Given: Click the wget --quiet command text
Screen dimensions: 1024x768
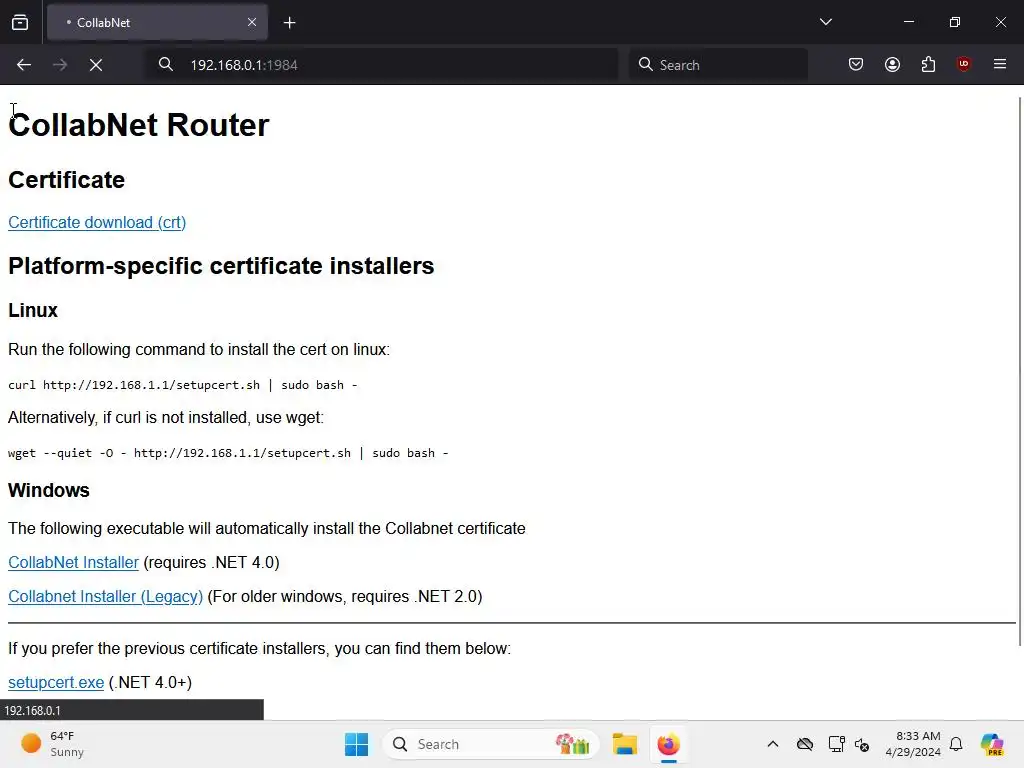Looking at the screenshot, I should pyautogui.click(x=228, y=453).
